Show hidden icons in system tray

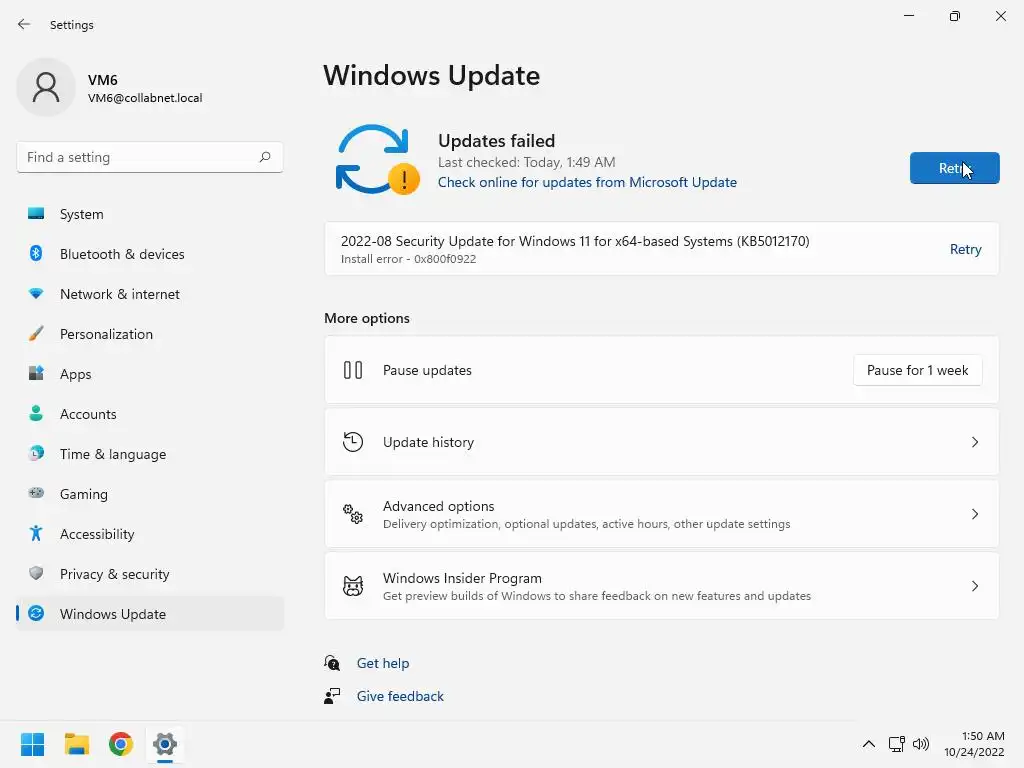point(868,744)
